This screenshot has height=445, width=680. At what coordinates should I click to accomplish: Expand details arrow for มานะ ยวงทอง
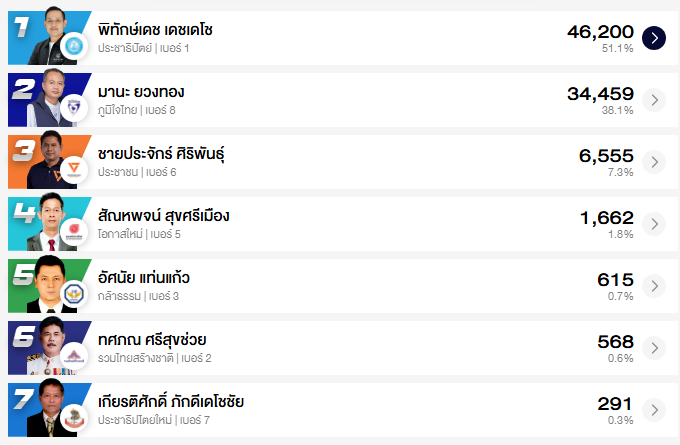coord(653,100)
